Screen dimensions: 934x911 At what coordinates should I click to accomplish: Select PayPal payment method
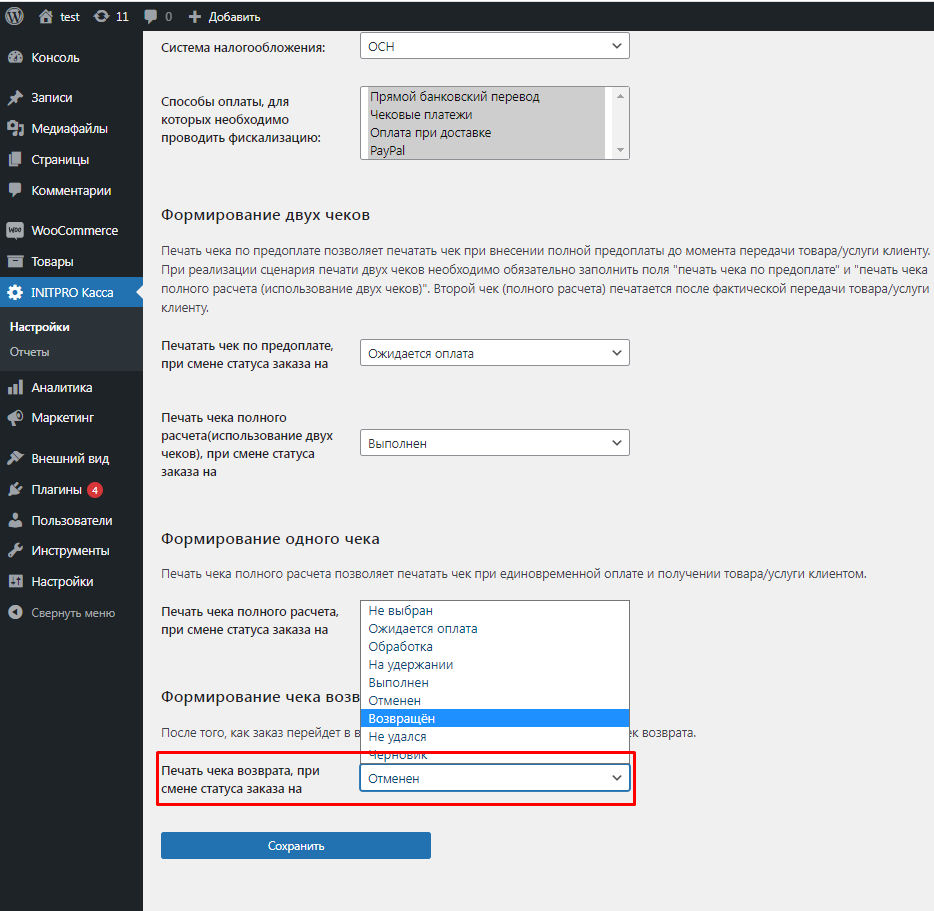[487, 150]
